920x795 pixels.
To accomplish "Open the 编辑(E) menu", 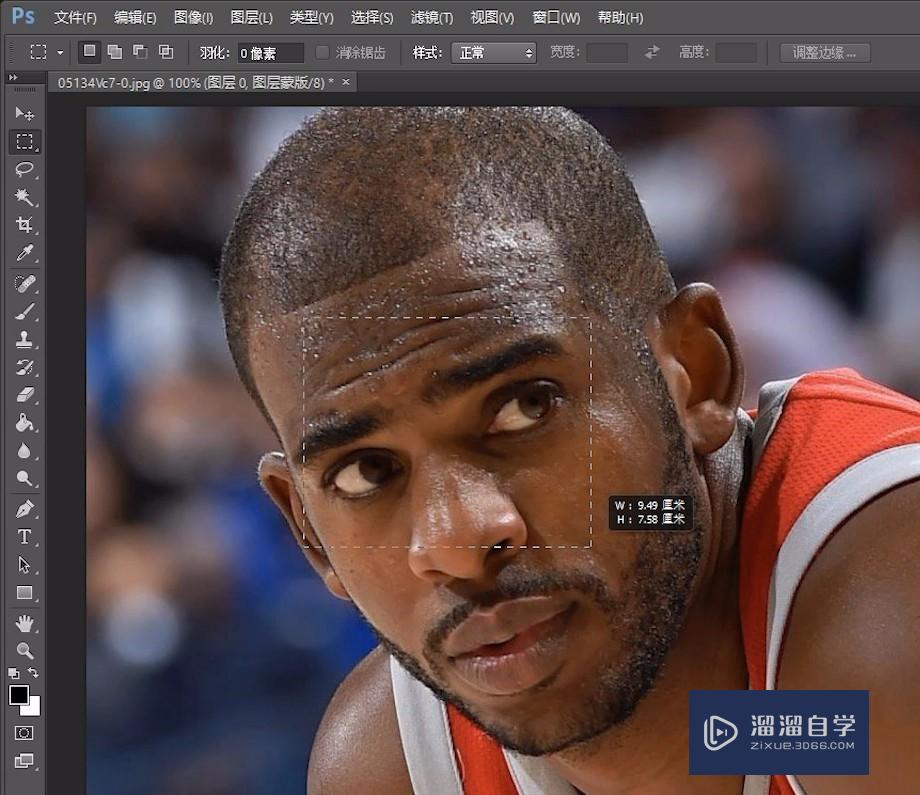I will (x=135, y=18).
